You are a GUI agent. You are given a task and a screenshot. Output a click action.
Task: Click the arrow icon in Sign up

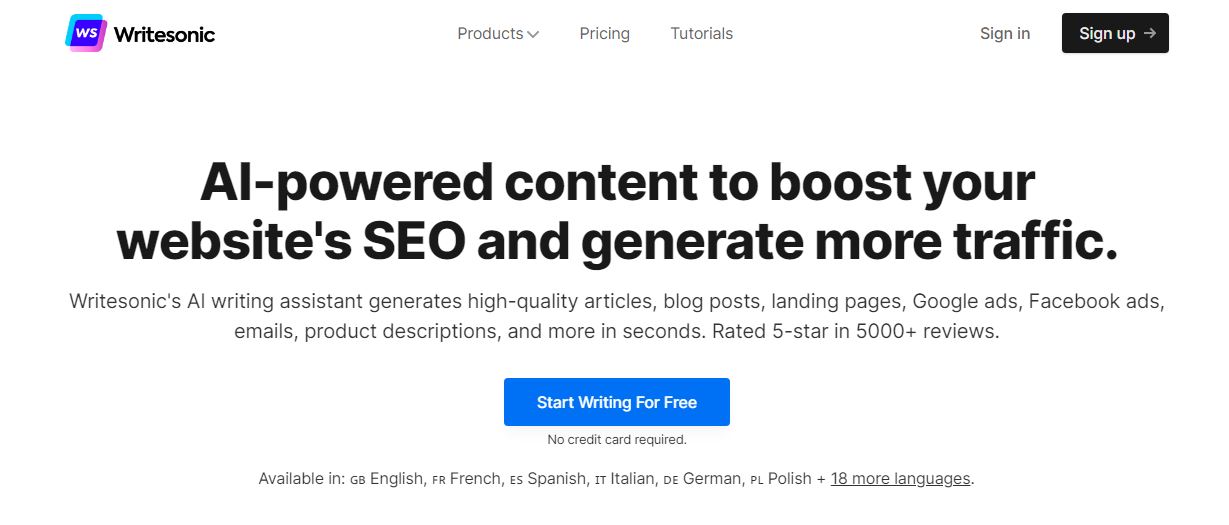(1150, 33)
